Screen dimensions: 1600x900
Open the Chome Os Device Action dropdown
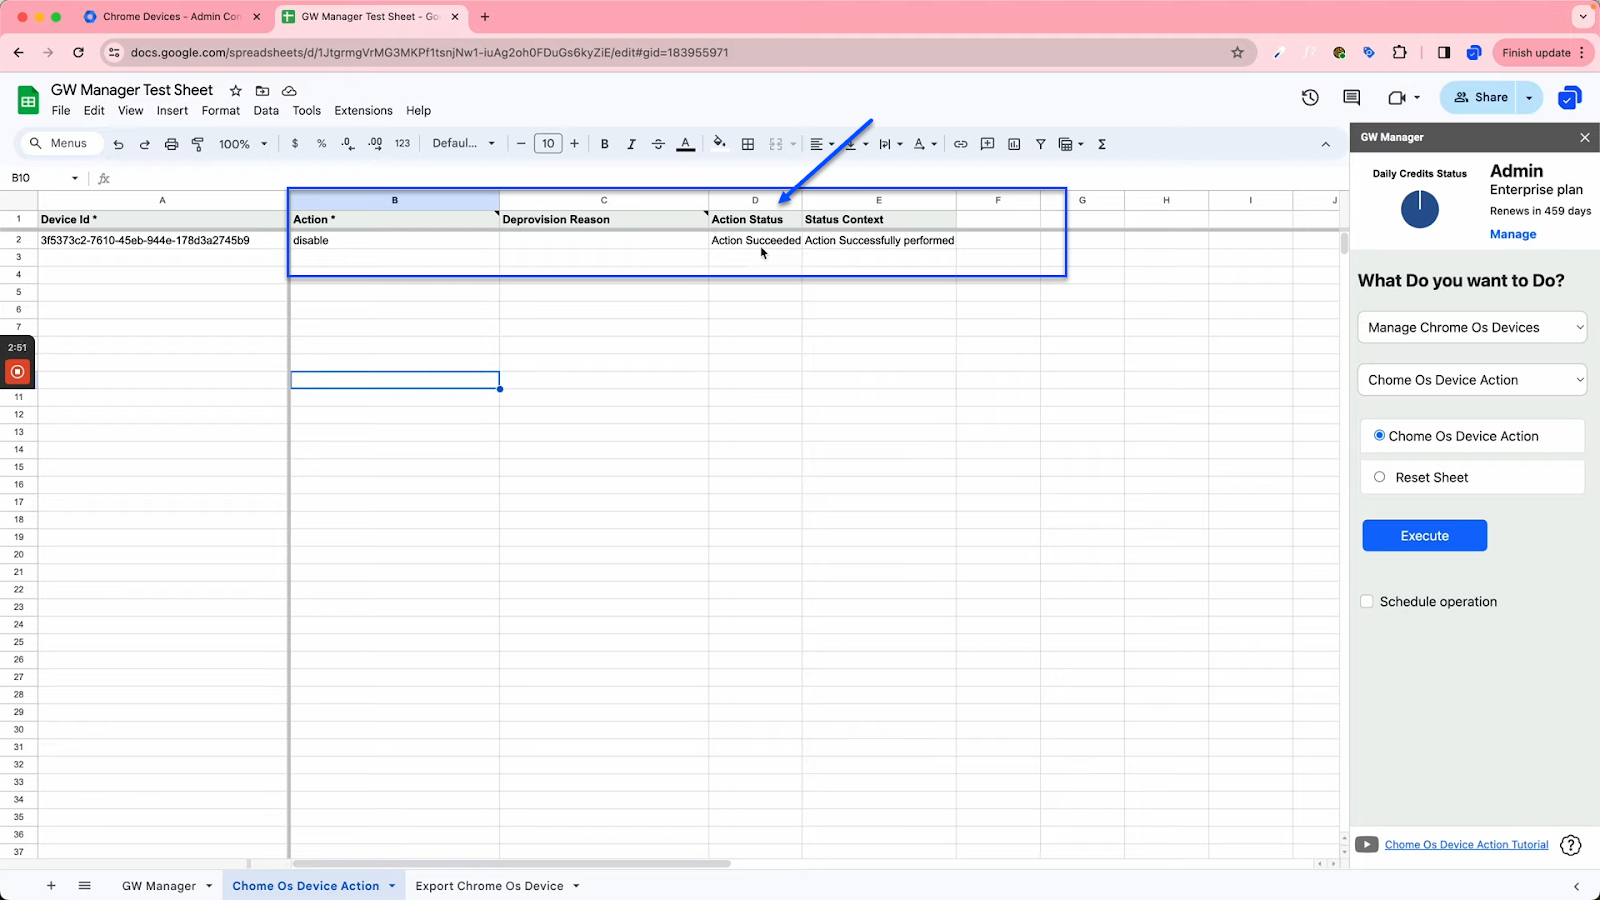coord(1474,380)
